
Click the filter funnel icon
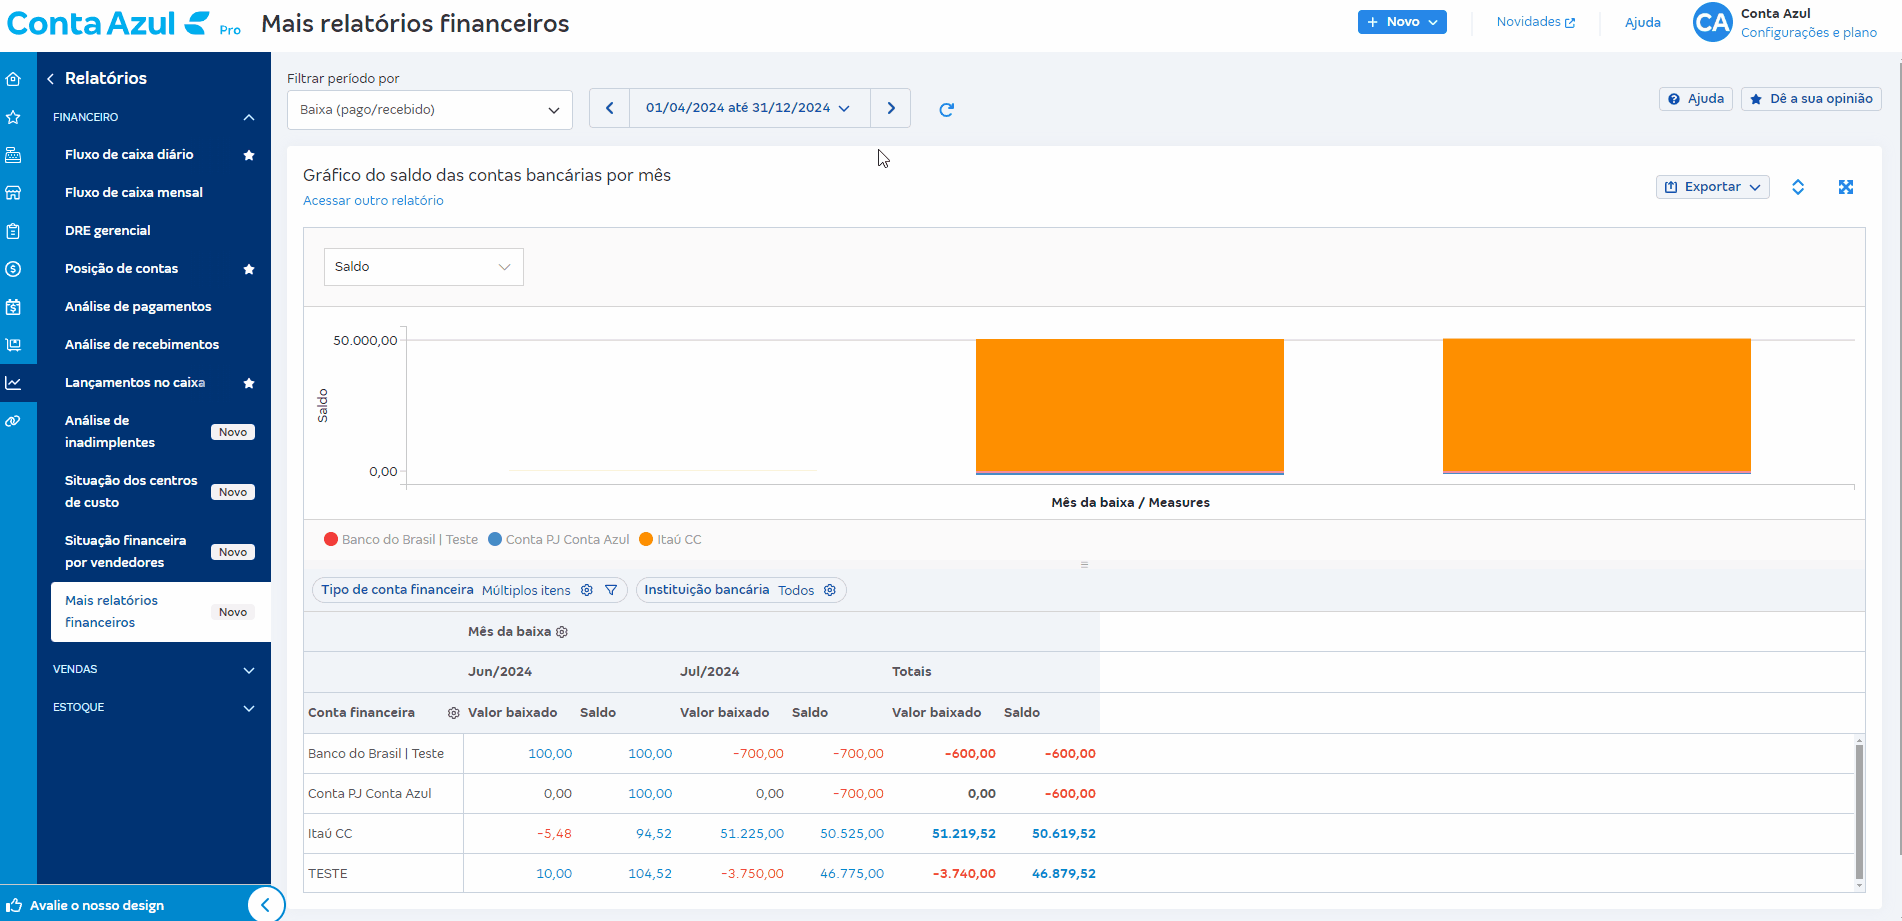(611, 591)
